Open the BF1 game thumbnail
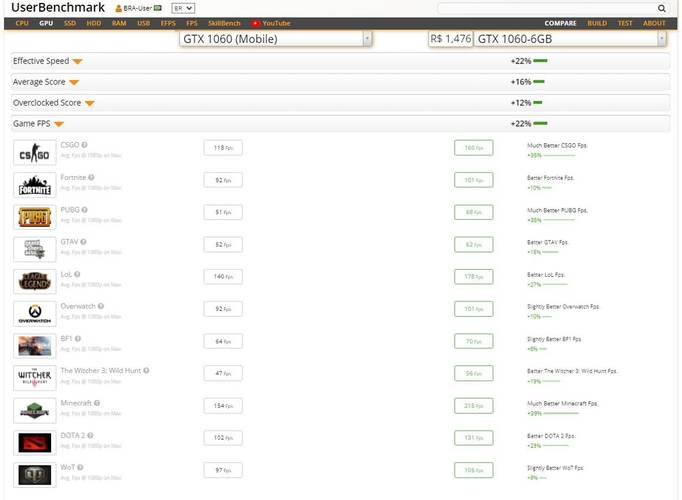Viewport: 682px width, 500px height. pyautogui.click(x=35, y=346)
